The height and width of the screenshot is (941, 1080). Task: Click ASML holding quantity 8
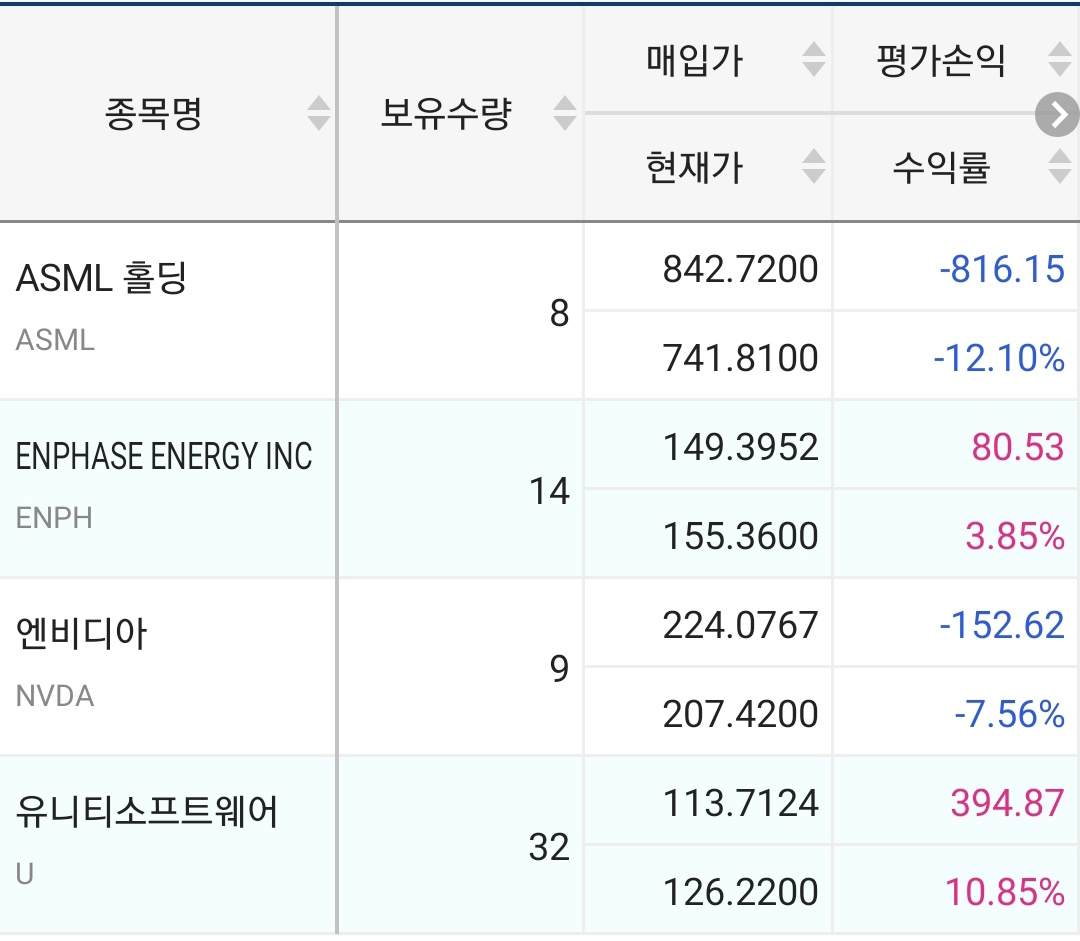coord(559,313)
